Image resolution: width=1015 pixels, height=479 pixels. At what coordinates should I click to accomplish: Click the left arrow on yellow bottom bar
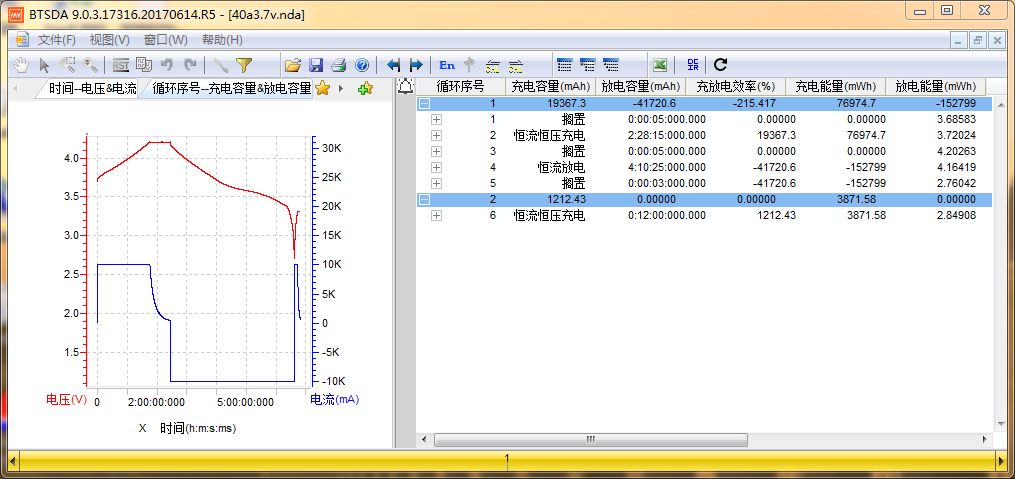(12, 460)
